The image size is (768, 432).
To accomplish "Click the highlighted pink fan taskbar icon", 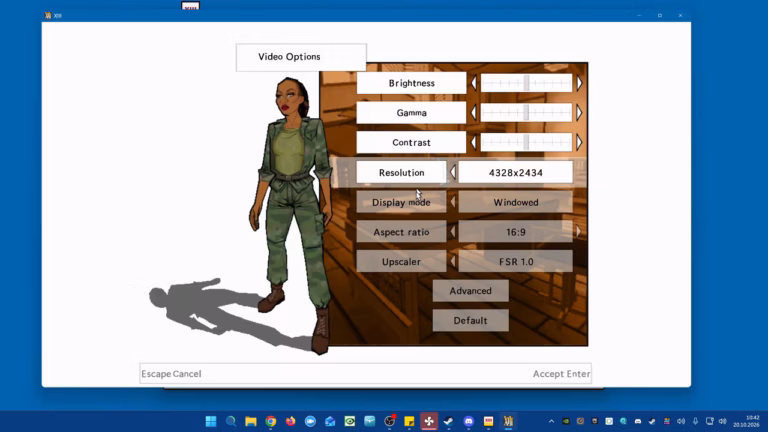I will click(429, 421).
